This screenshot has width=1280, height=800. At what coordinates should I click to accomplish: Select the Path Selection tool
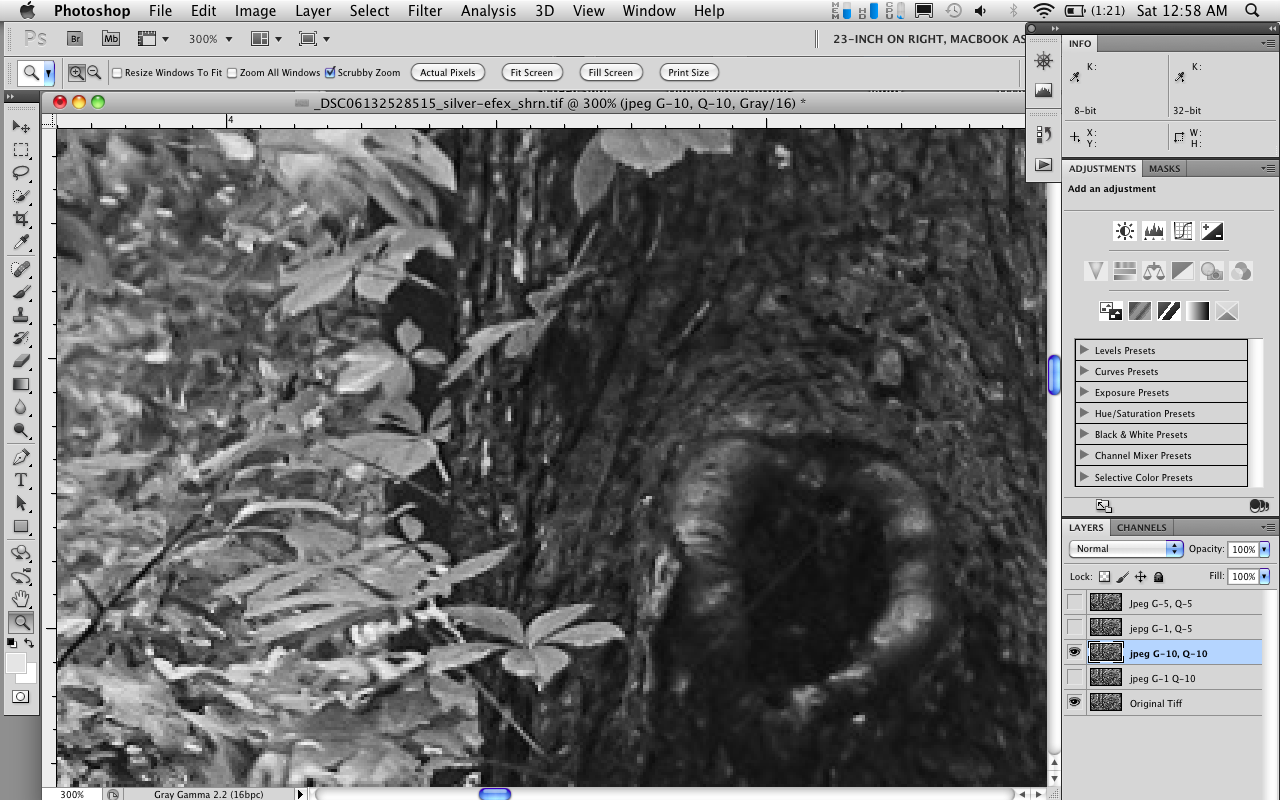(20, 504)
